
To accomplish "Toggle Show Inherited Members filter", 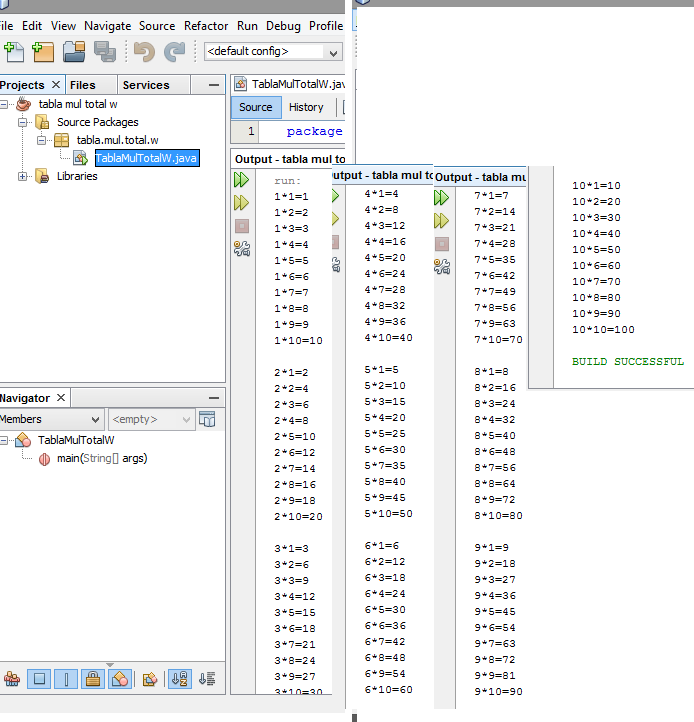I will (12, 679).
